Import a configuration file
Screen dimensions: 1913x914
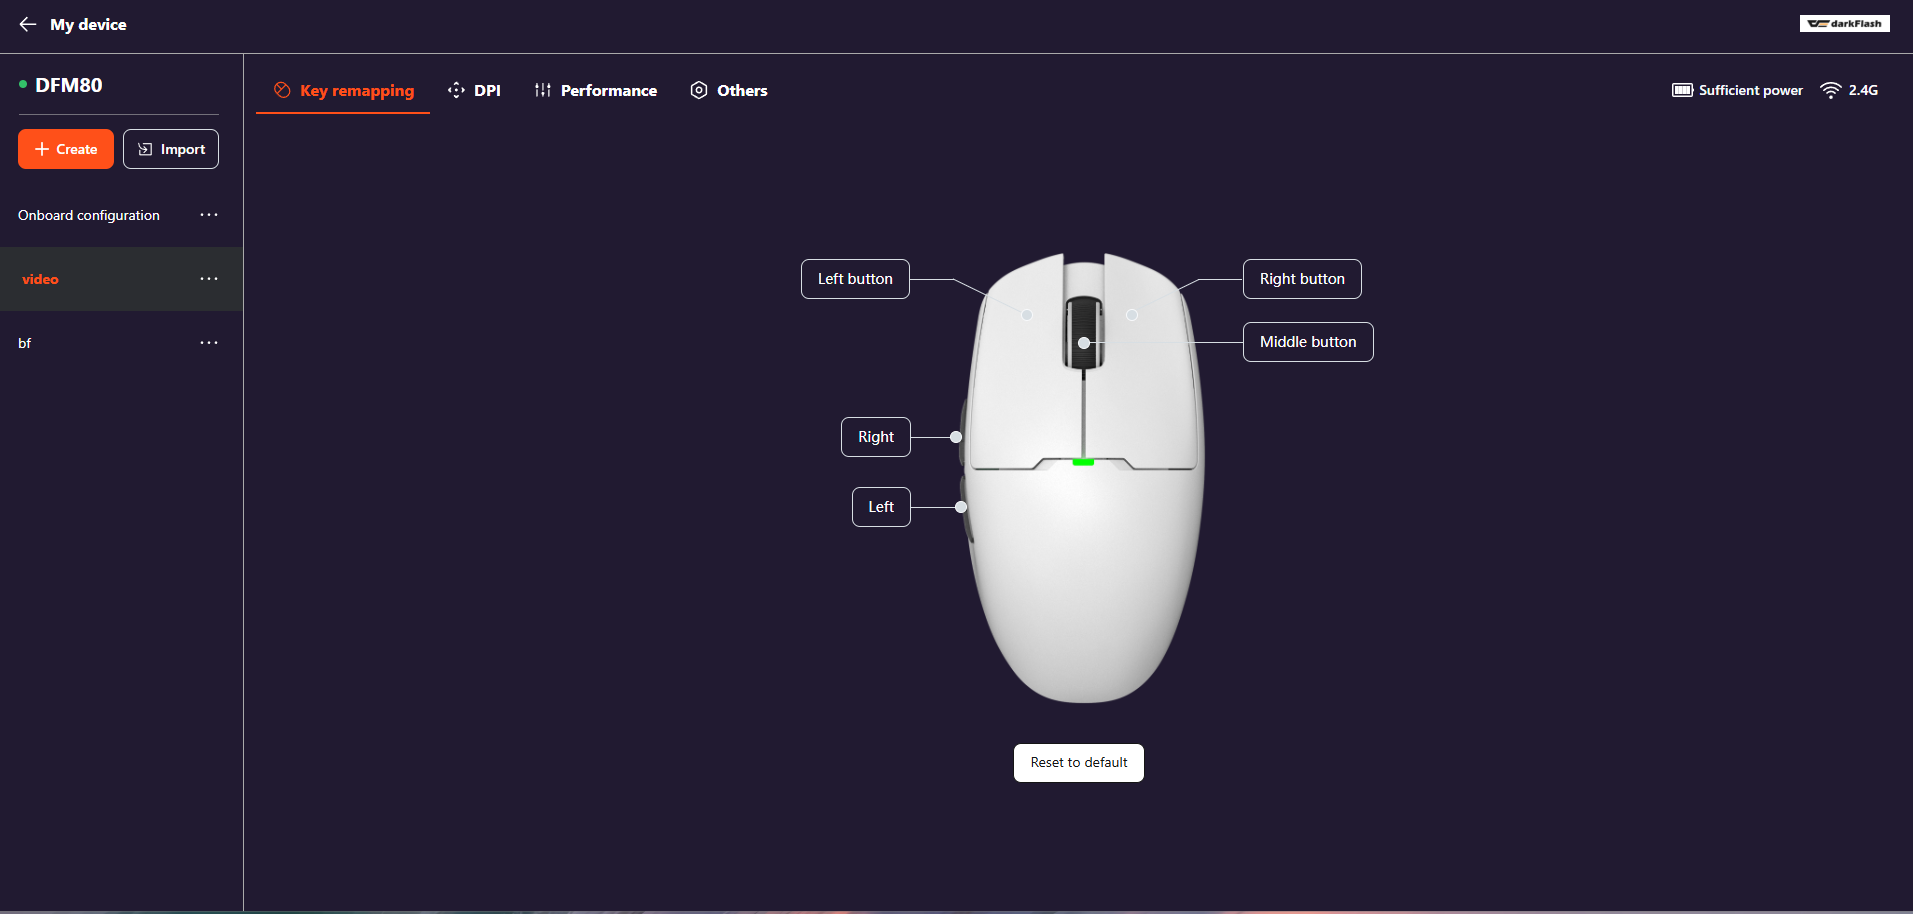pyautogui.click(x=171, y=149)
